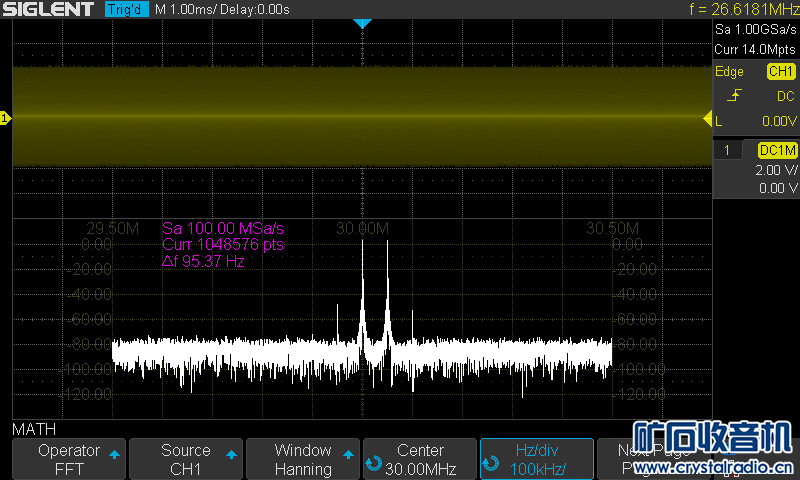This screenshot has width=800, height=480.
Task: Click the 2.00 V/ vertical scale value
Action: pos(776,170)
